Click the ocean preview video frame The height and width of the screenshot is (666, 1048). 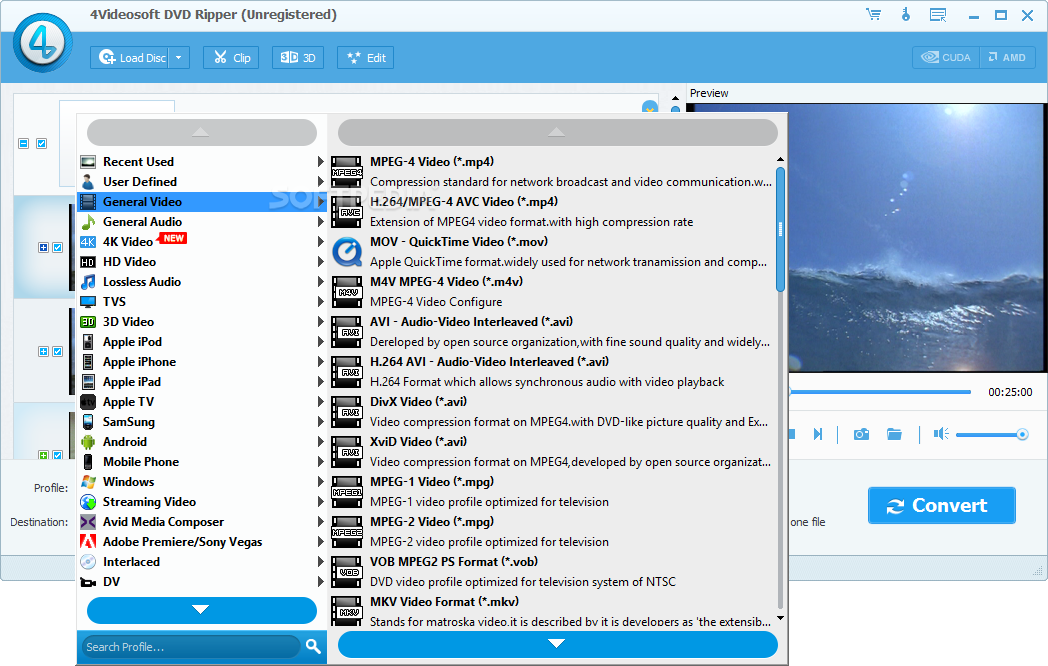916,237
